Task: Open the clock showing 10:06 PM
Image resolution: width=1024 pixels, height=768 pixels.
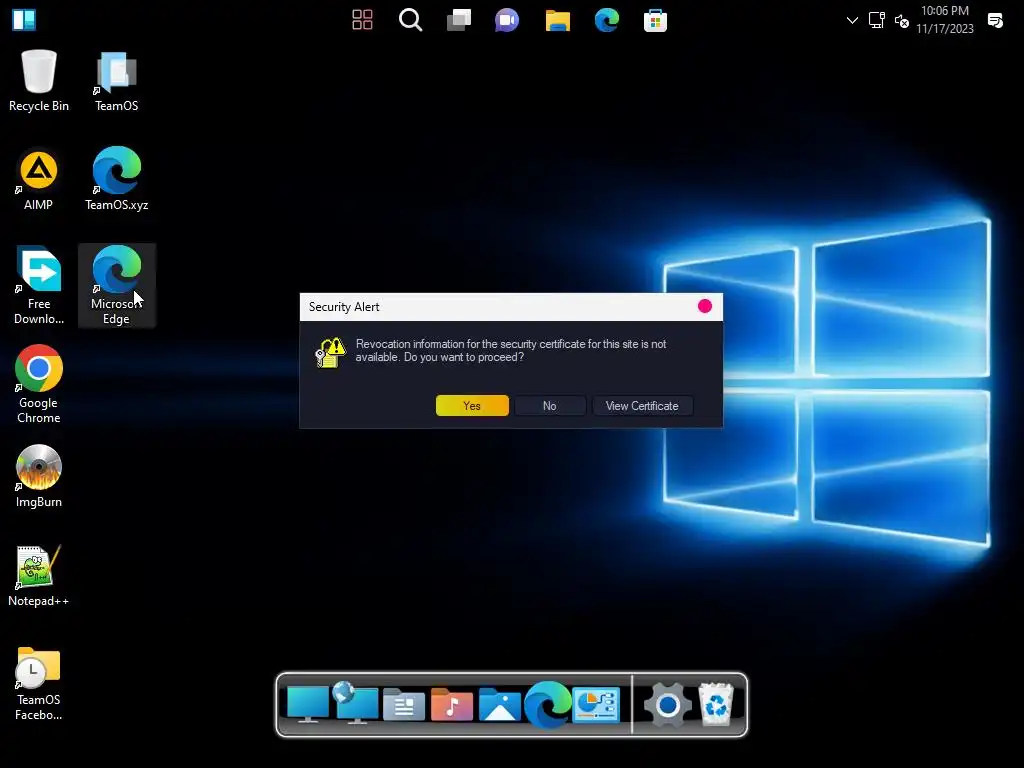Action: click(x=944, y=20)
